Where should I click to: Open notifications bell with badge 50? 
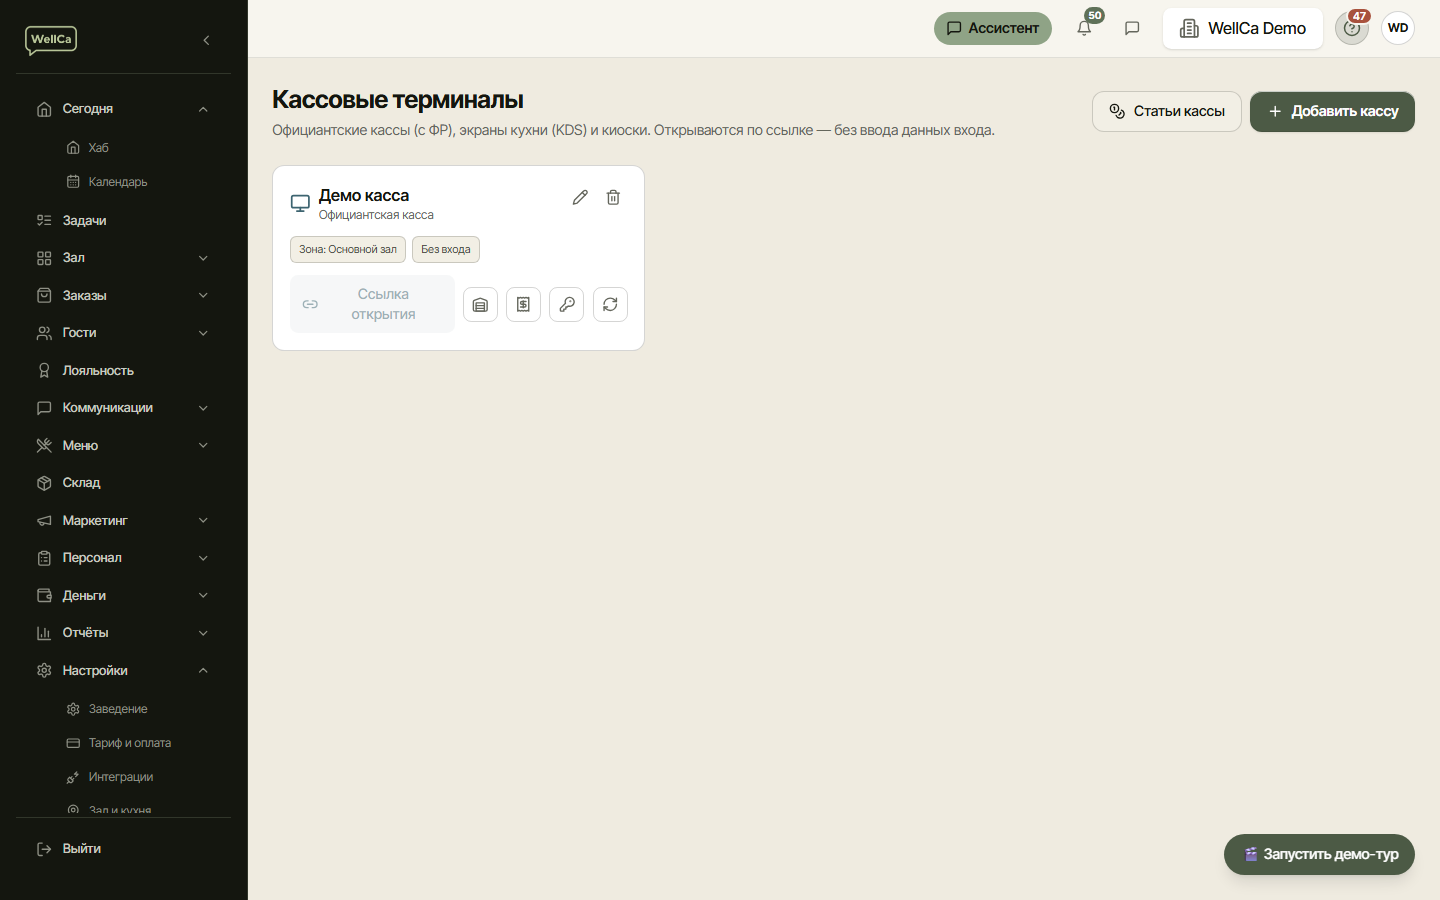click(x=1084, y=28)
